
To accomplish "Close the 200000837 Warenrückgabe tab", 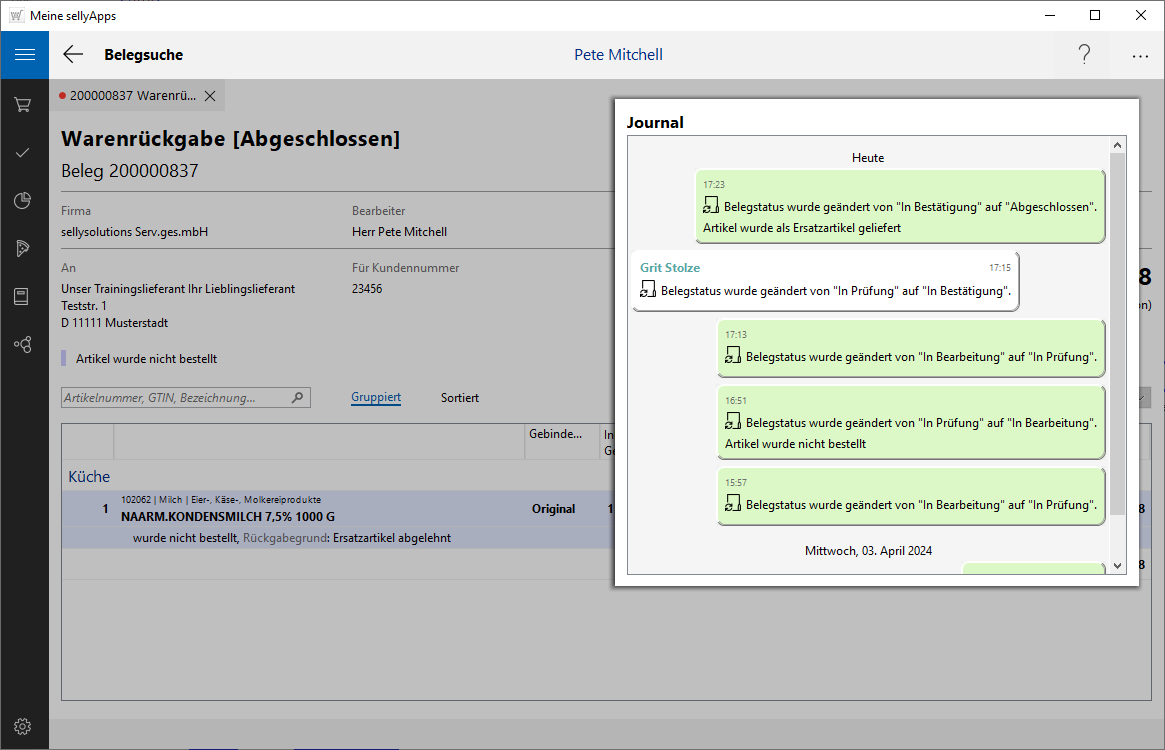I will click(210, 96).
